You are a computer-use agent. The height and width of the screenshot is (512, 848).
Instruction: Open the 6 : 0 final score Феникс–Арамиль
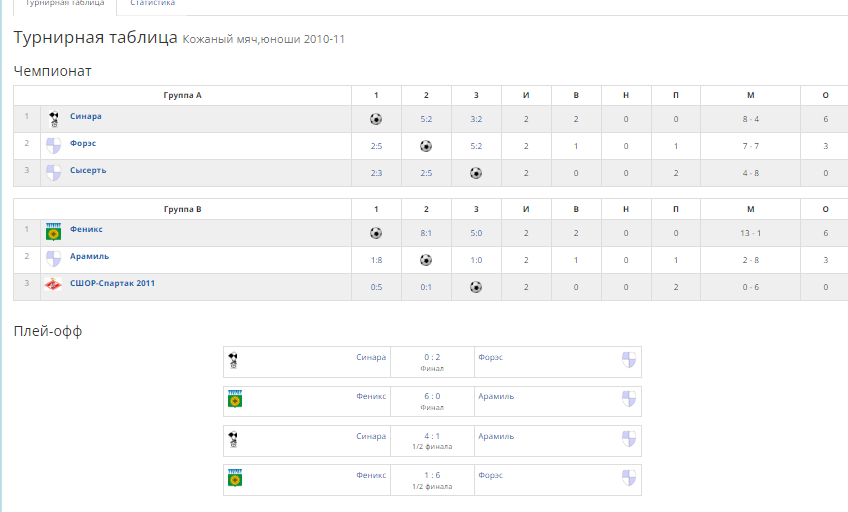click(432, 396)
